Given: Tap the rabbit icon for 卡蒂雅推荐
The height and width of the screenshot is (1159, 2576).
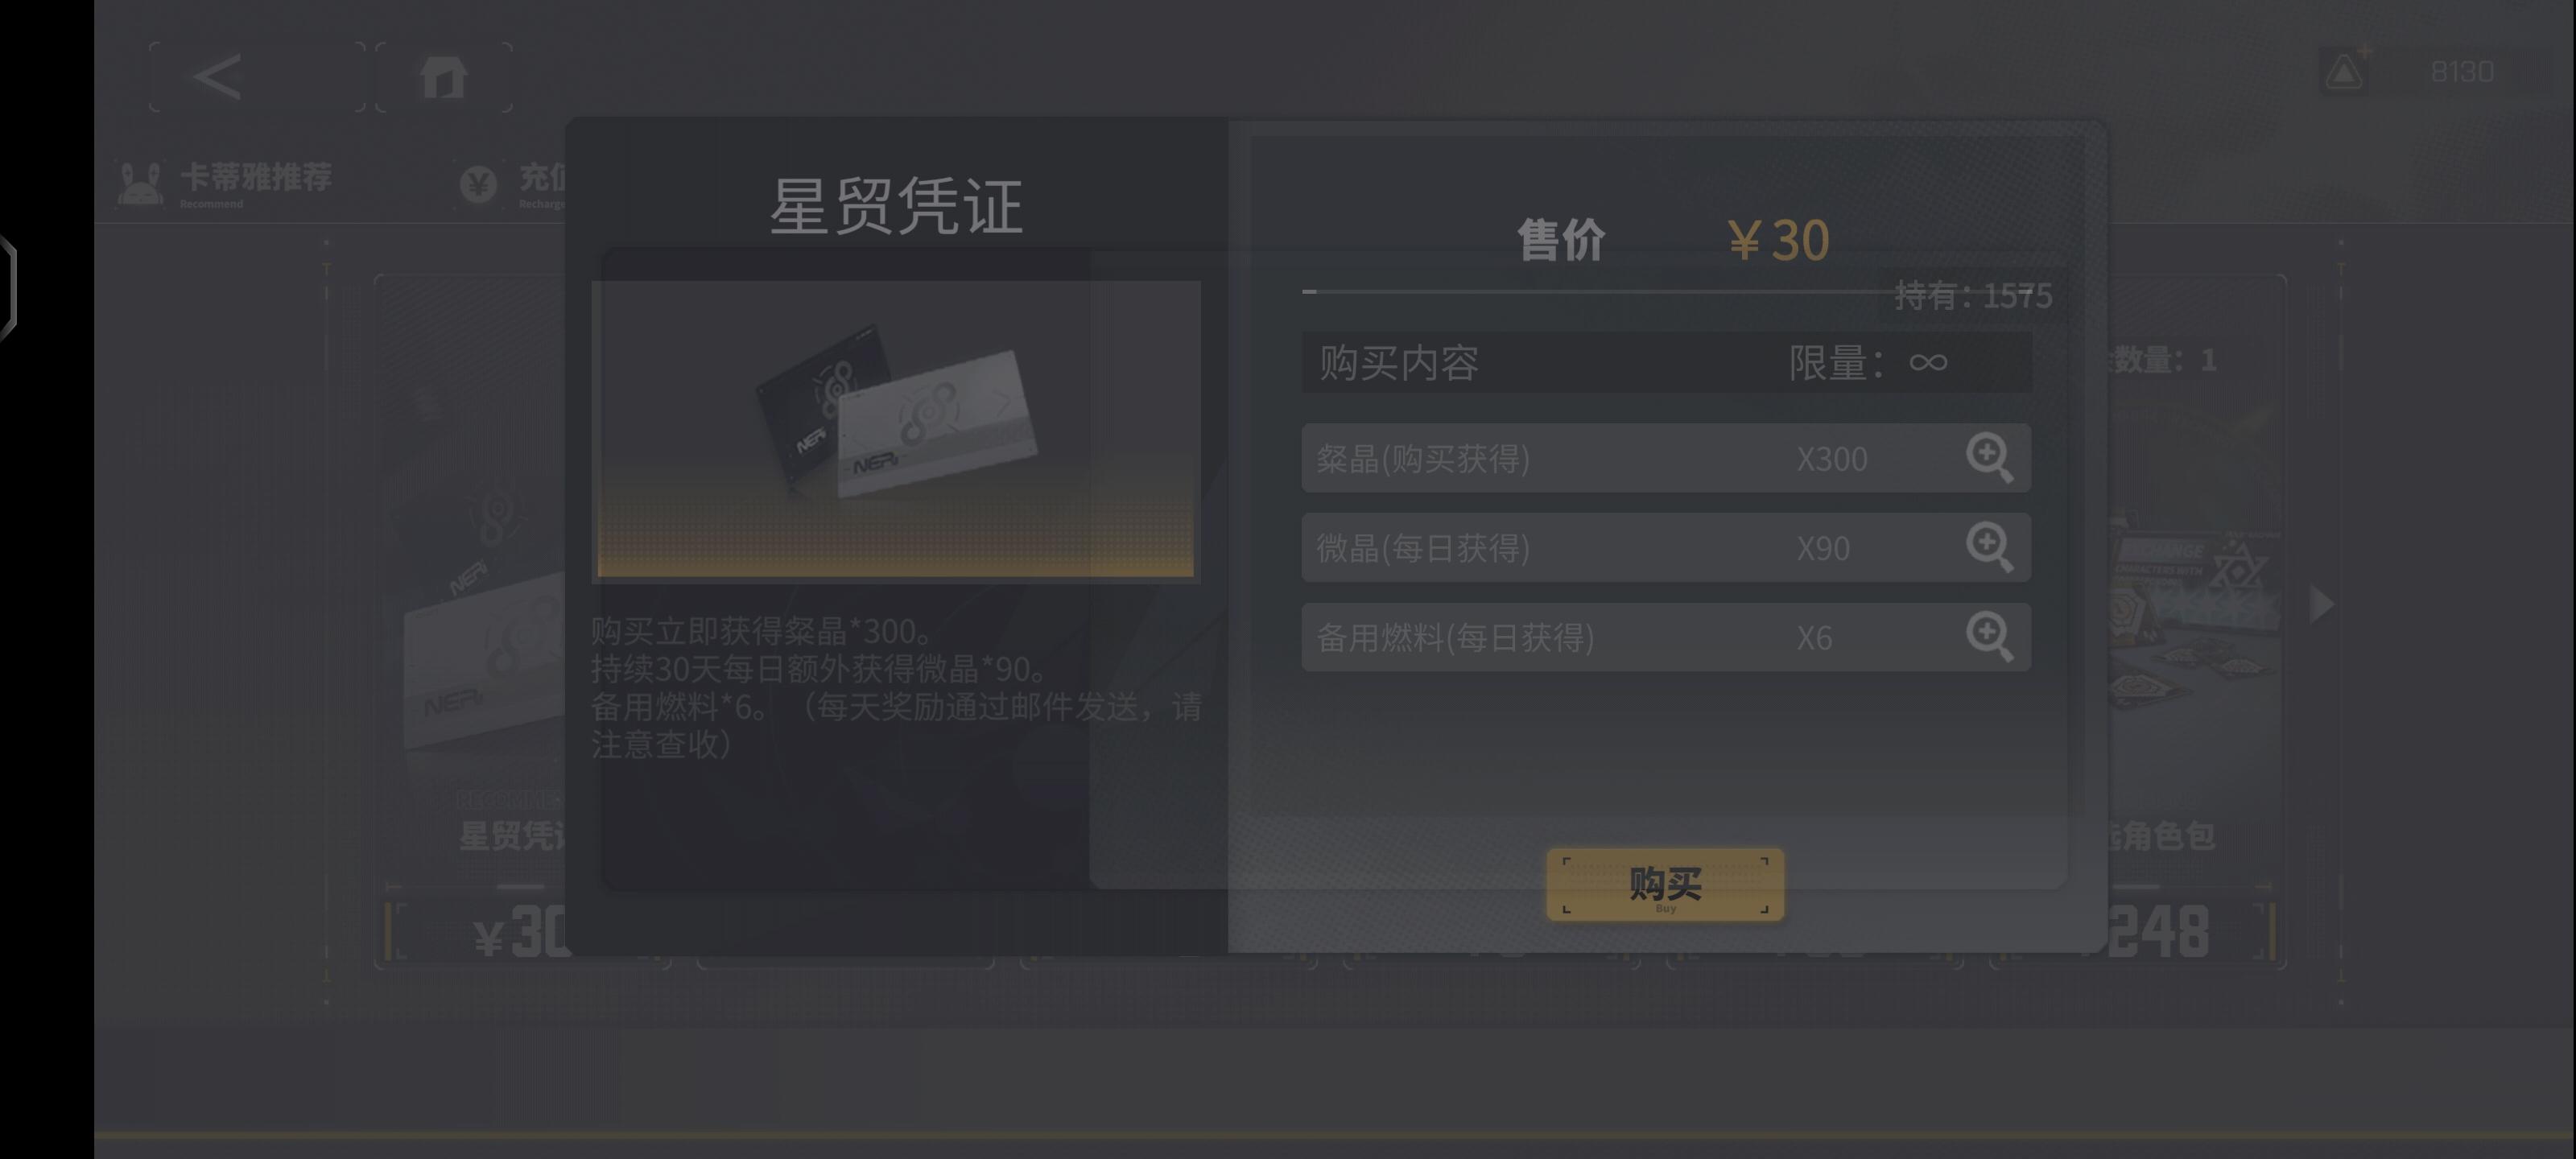Looking at the screenshot, I should (x=140, y=183).
